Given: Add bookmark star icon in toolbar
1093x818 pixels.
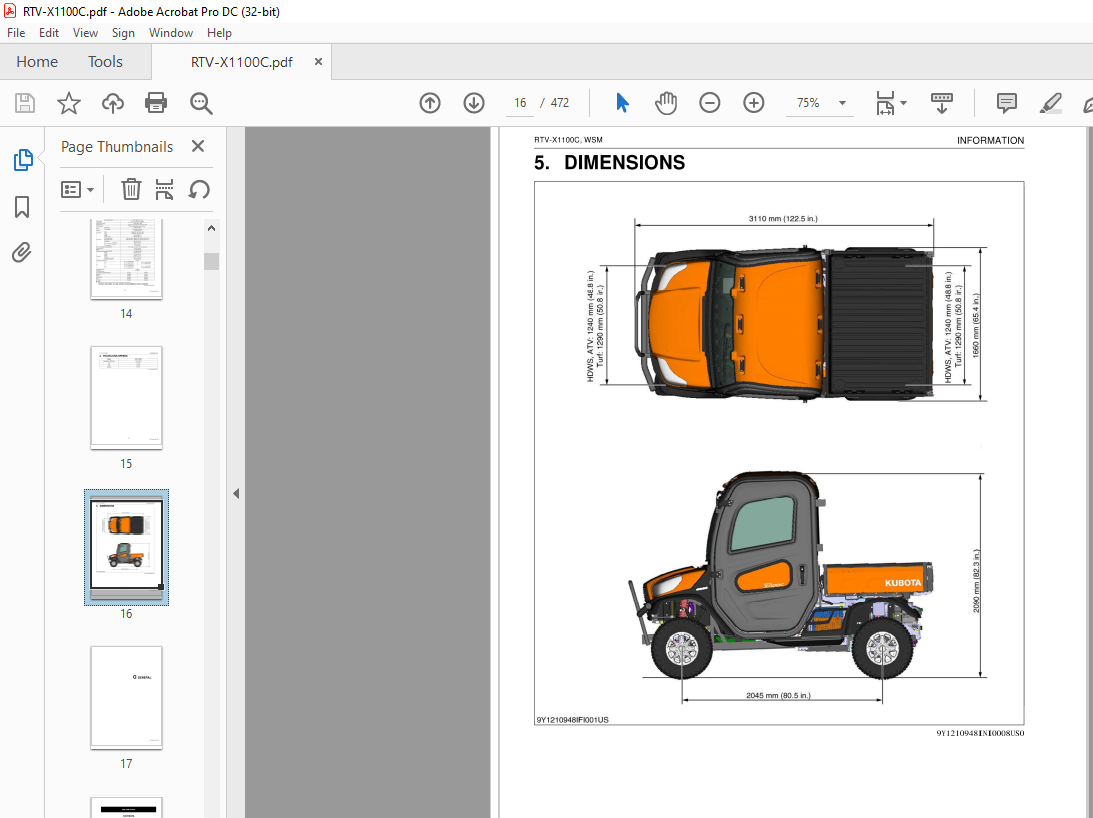Looking at the screenshot, I should 68,103.
